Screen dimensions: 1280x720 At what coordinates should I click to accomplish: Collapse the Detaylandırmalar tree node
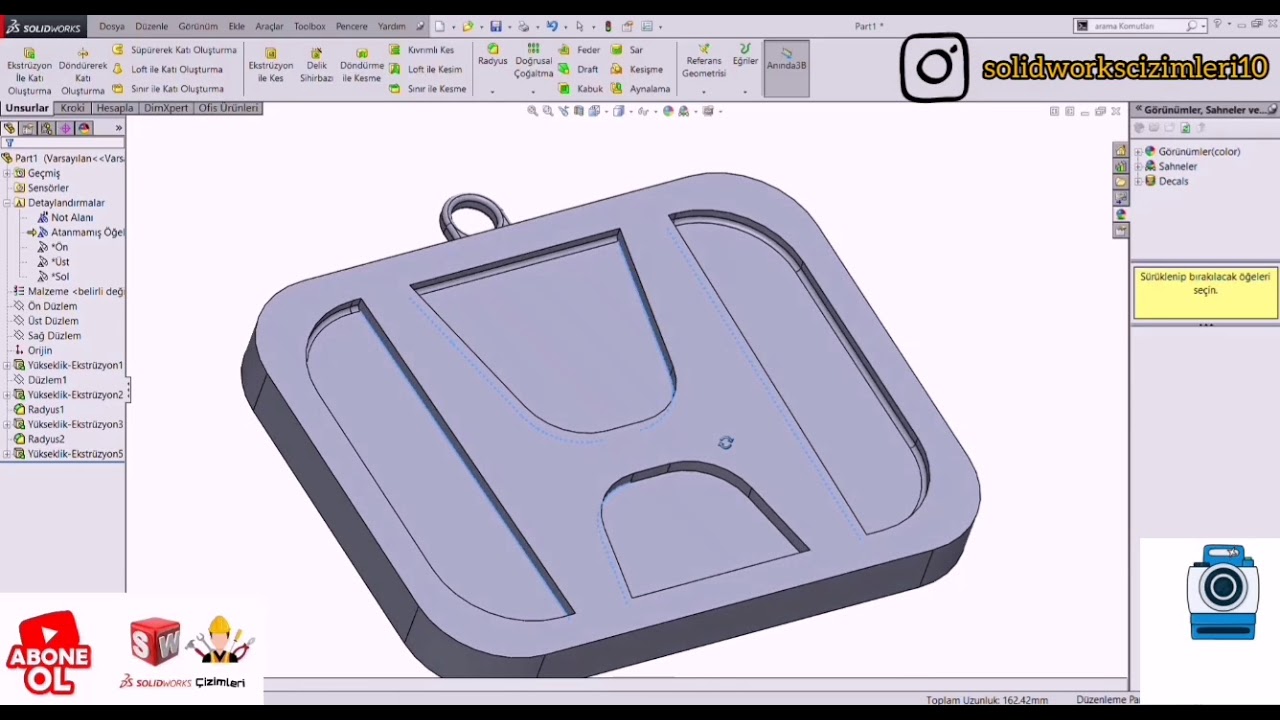tap(7, 203)
